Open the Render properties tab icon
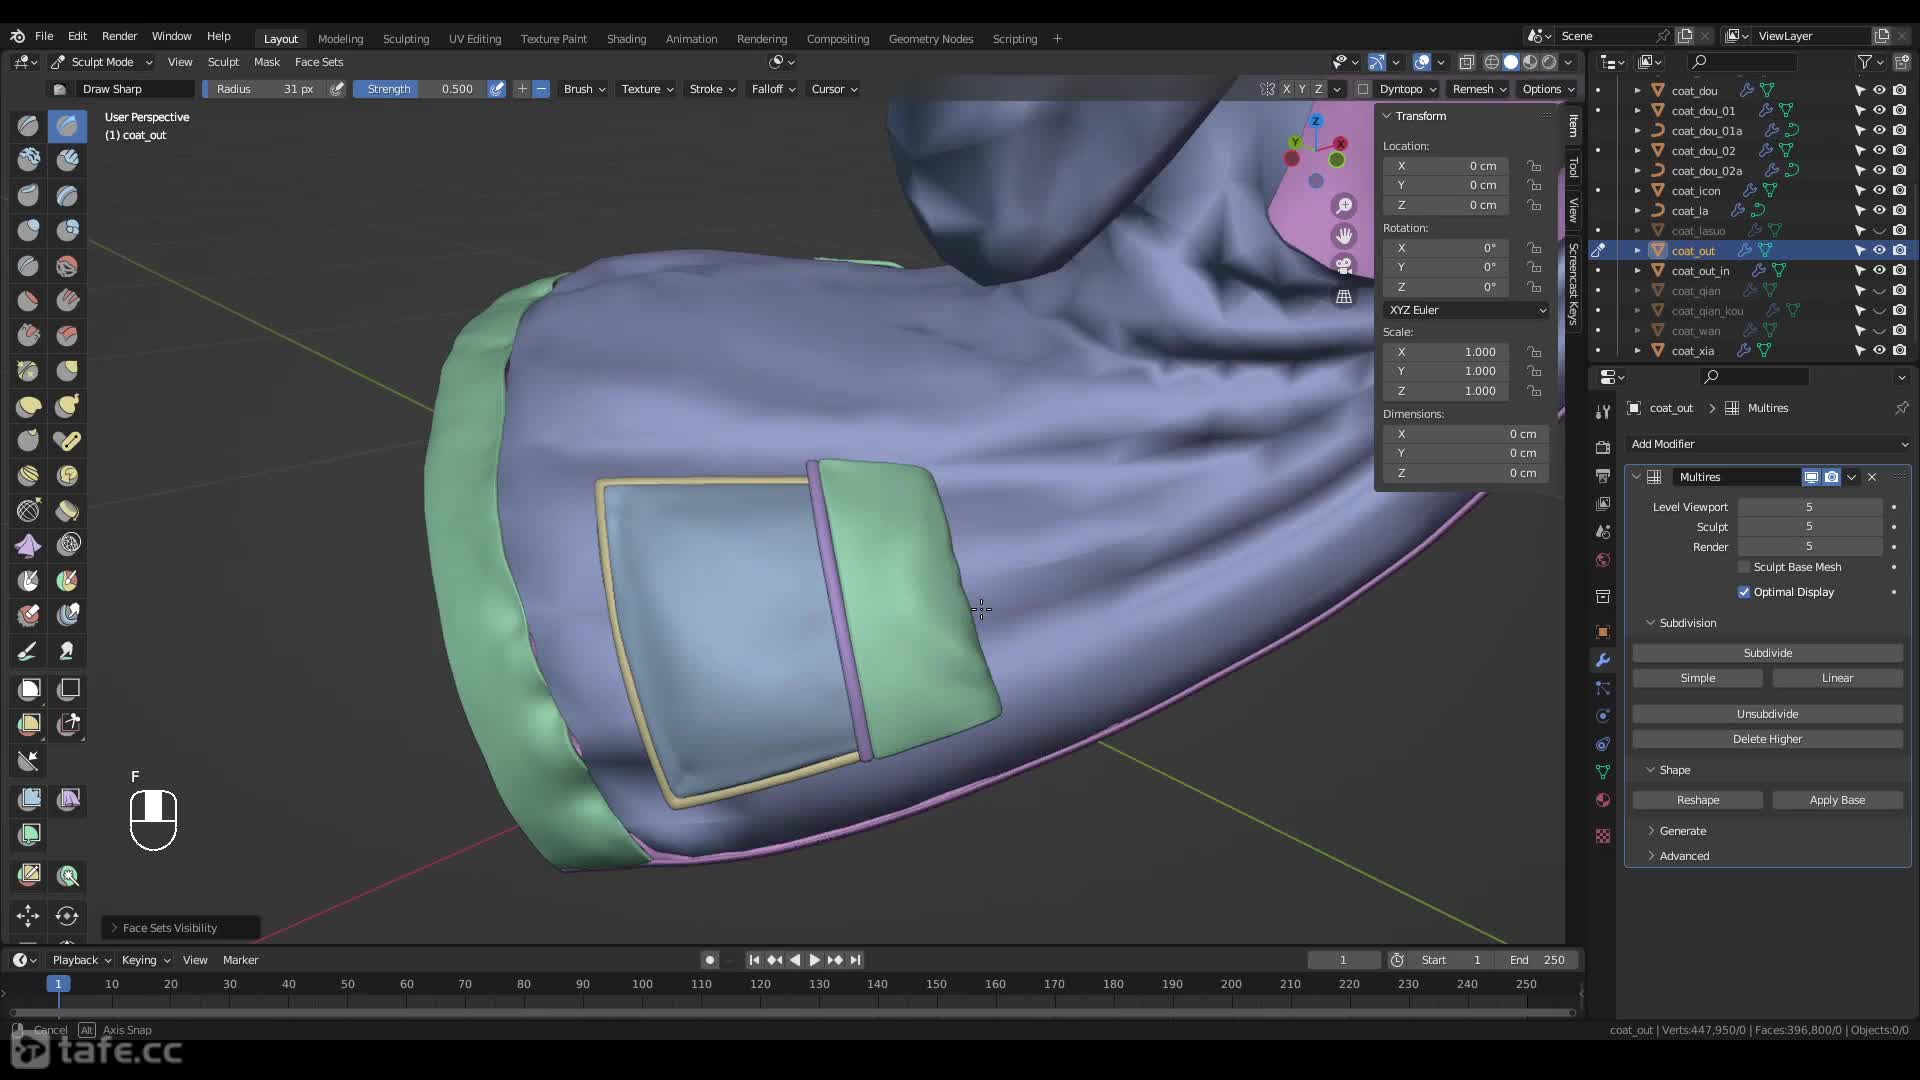This screenshot has width=1920, height=1080. 1603,447
